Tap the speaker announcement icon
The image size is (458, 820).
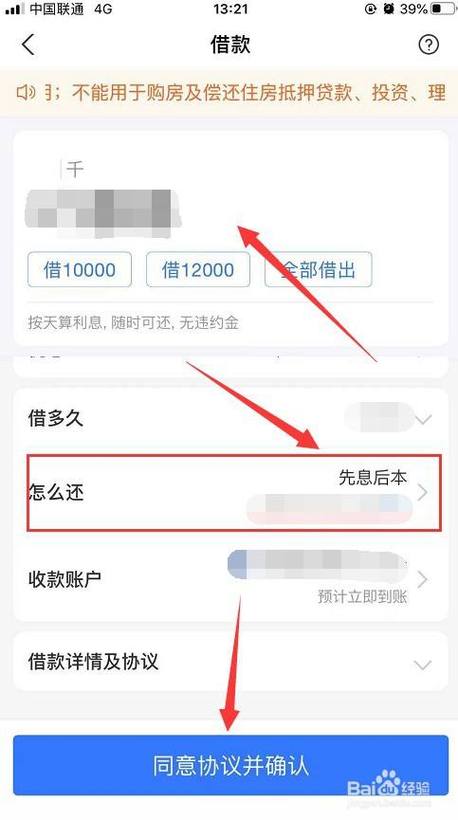pos(26,93)
